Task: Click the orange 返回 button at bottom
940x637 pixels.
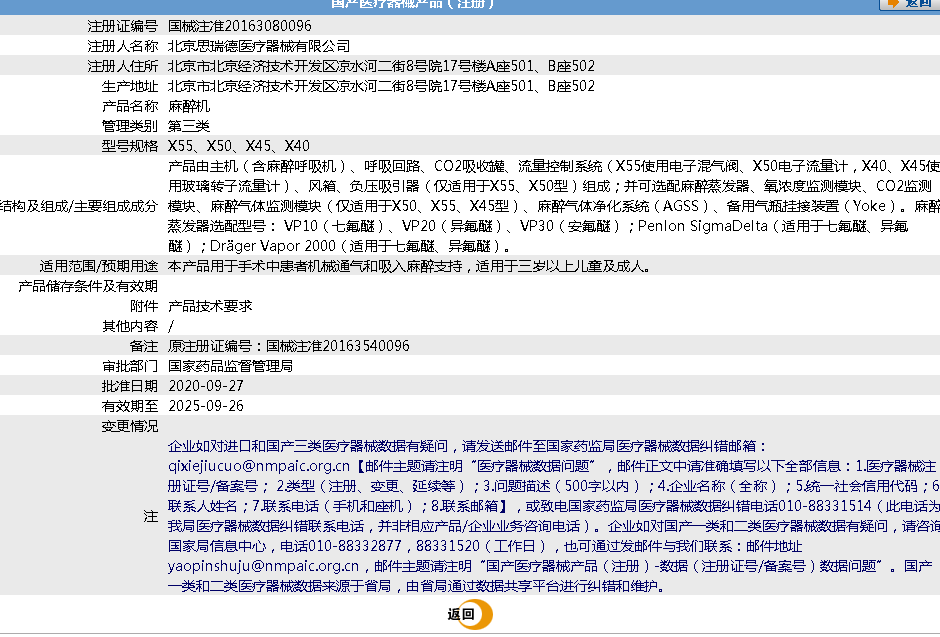Action: (x=470, y=614)
